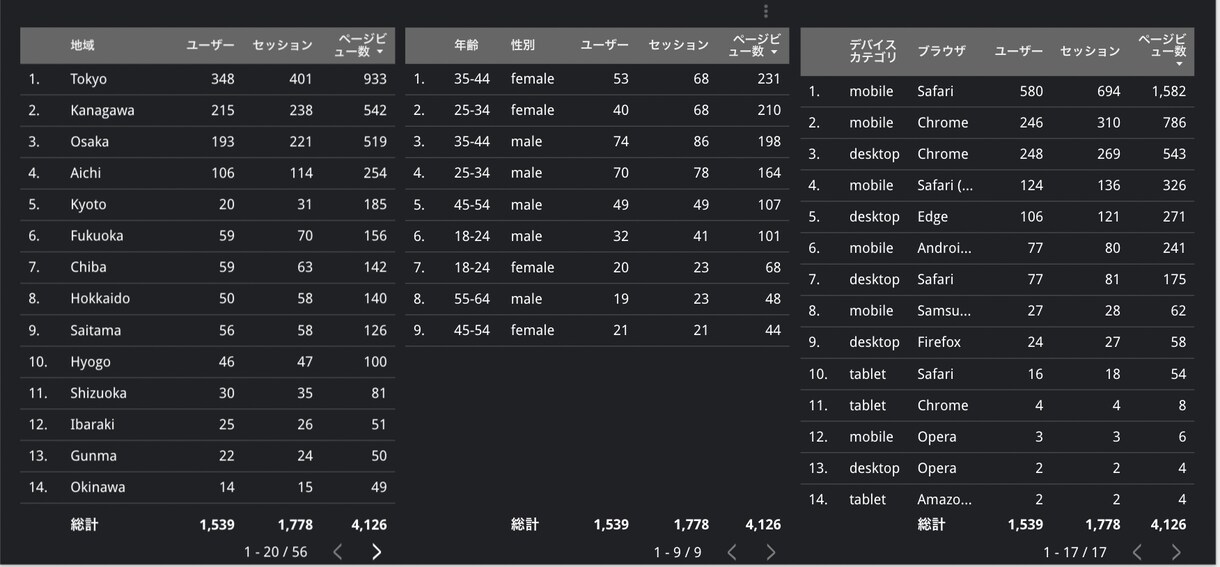Select the Kyoto region cell
This screenshot has height=567, width=1220.
88,205
